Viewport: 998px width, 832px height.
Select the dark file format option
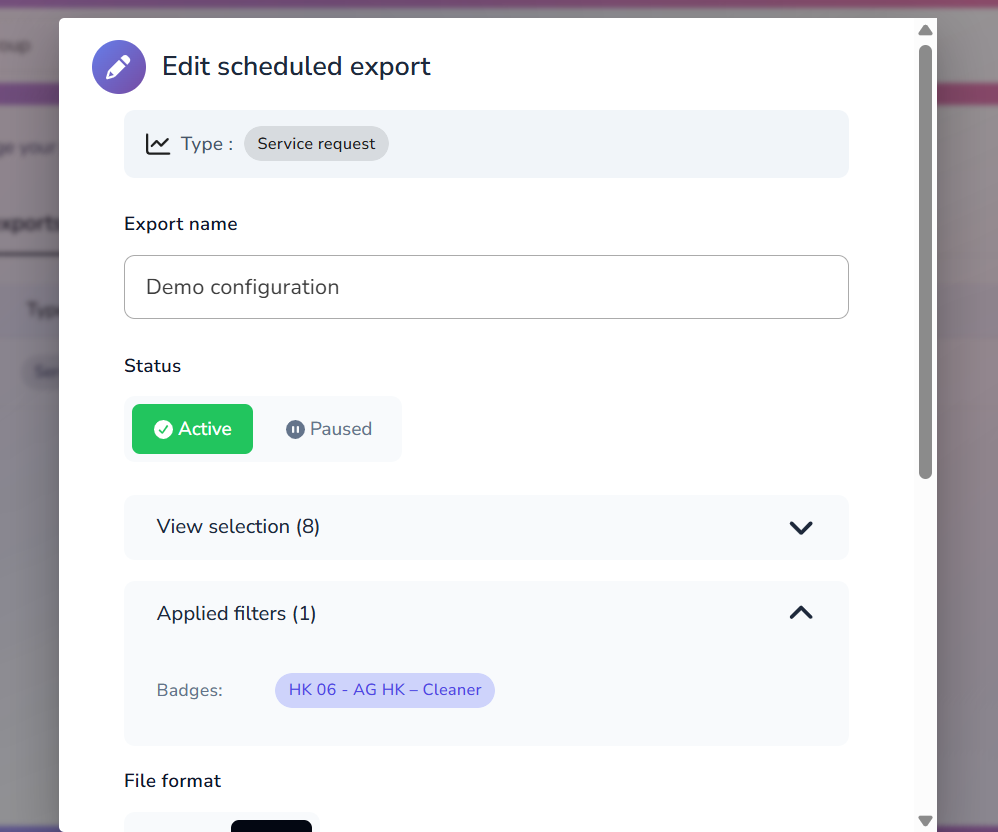(x=271, y=826)
